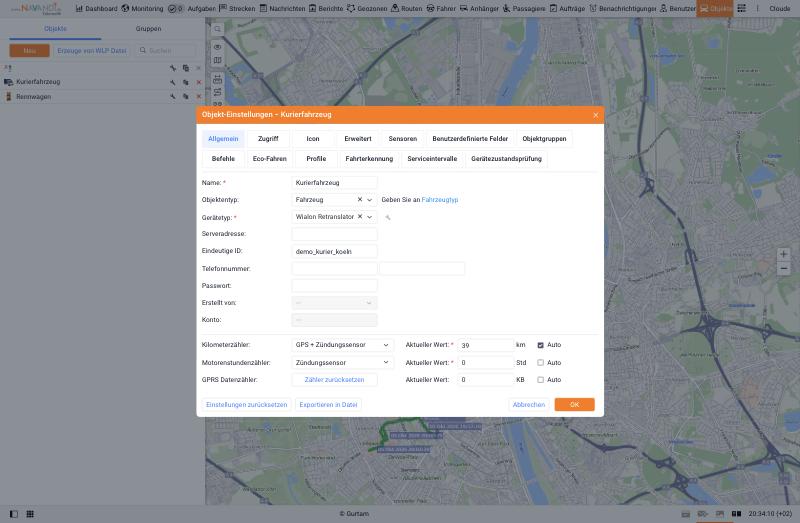
Task: Open the Zugriff tab
Action: point(268,139)
